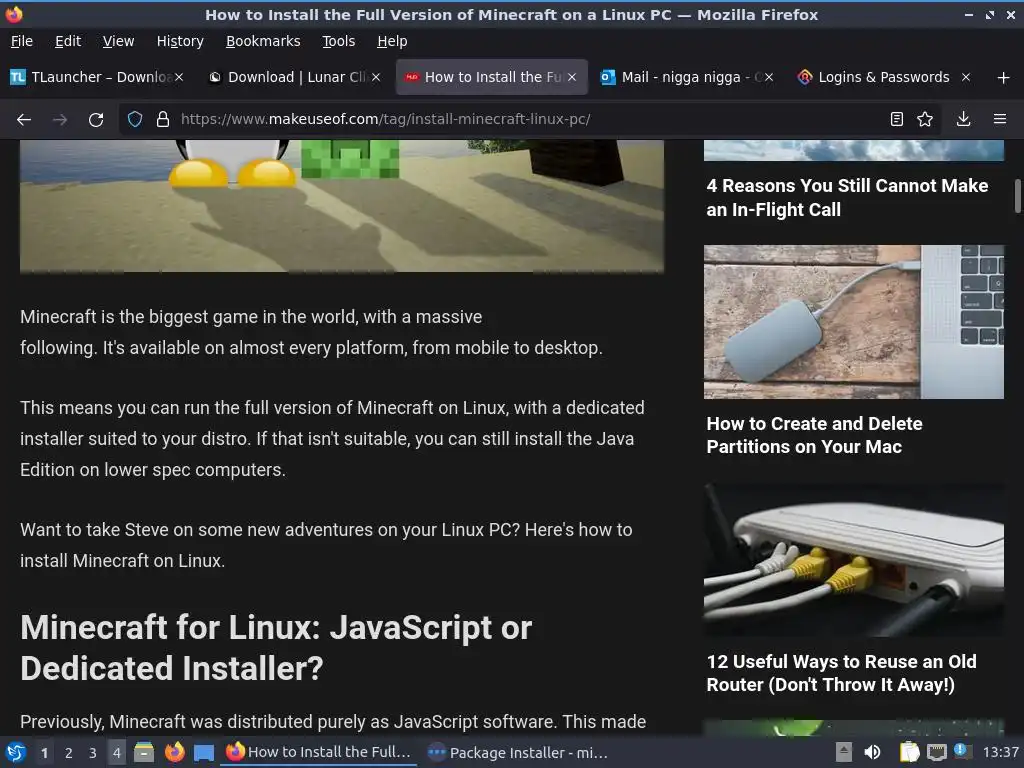Click the site security padlock icon

[163, 120]
